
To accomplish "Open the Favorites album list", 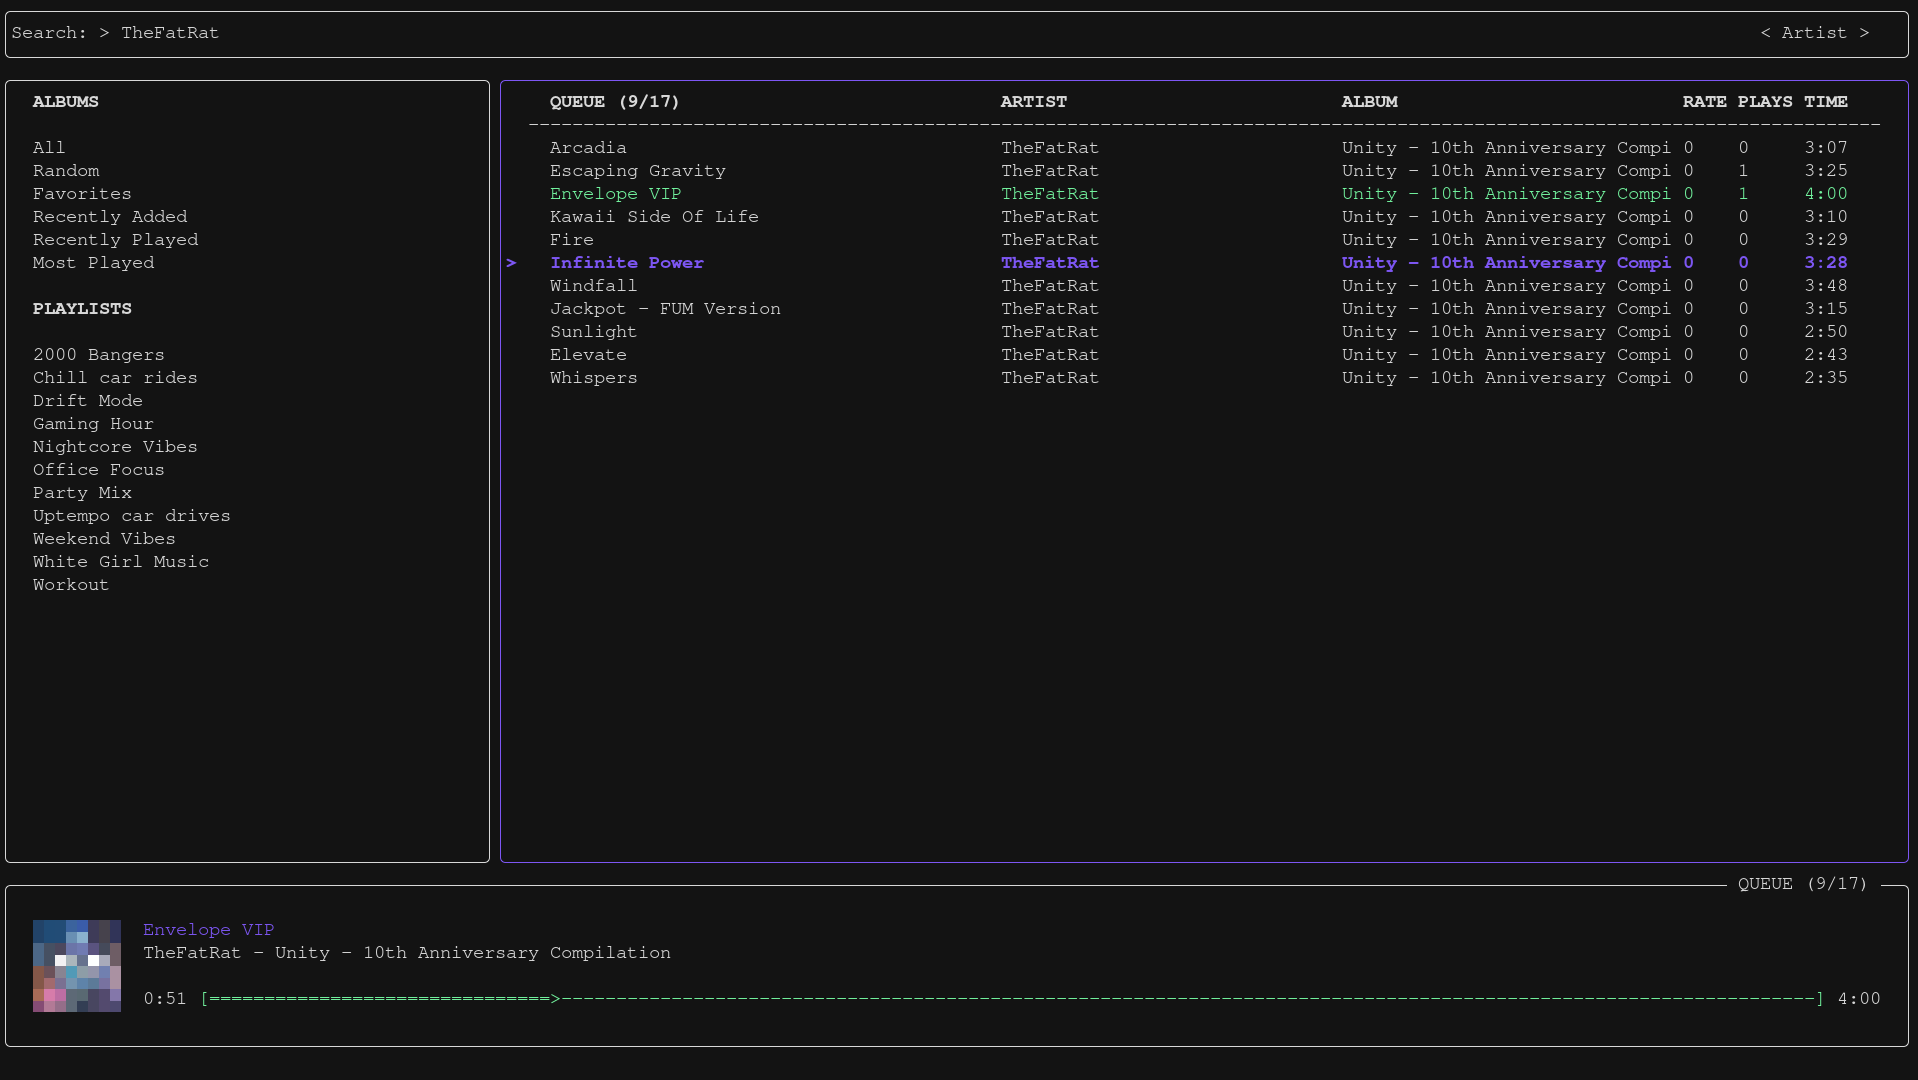I will click(82, 194).
